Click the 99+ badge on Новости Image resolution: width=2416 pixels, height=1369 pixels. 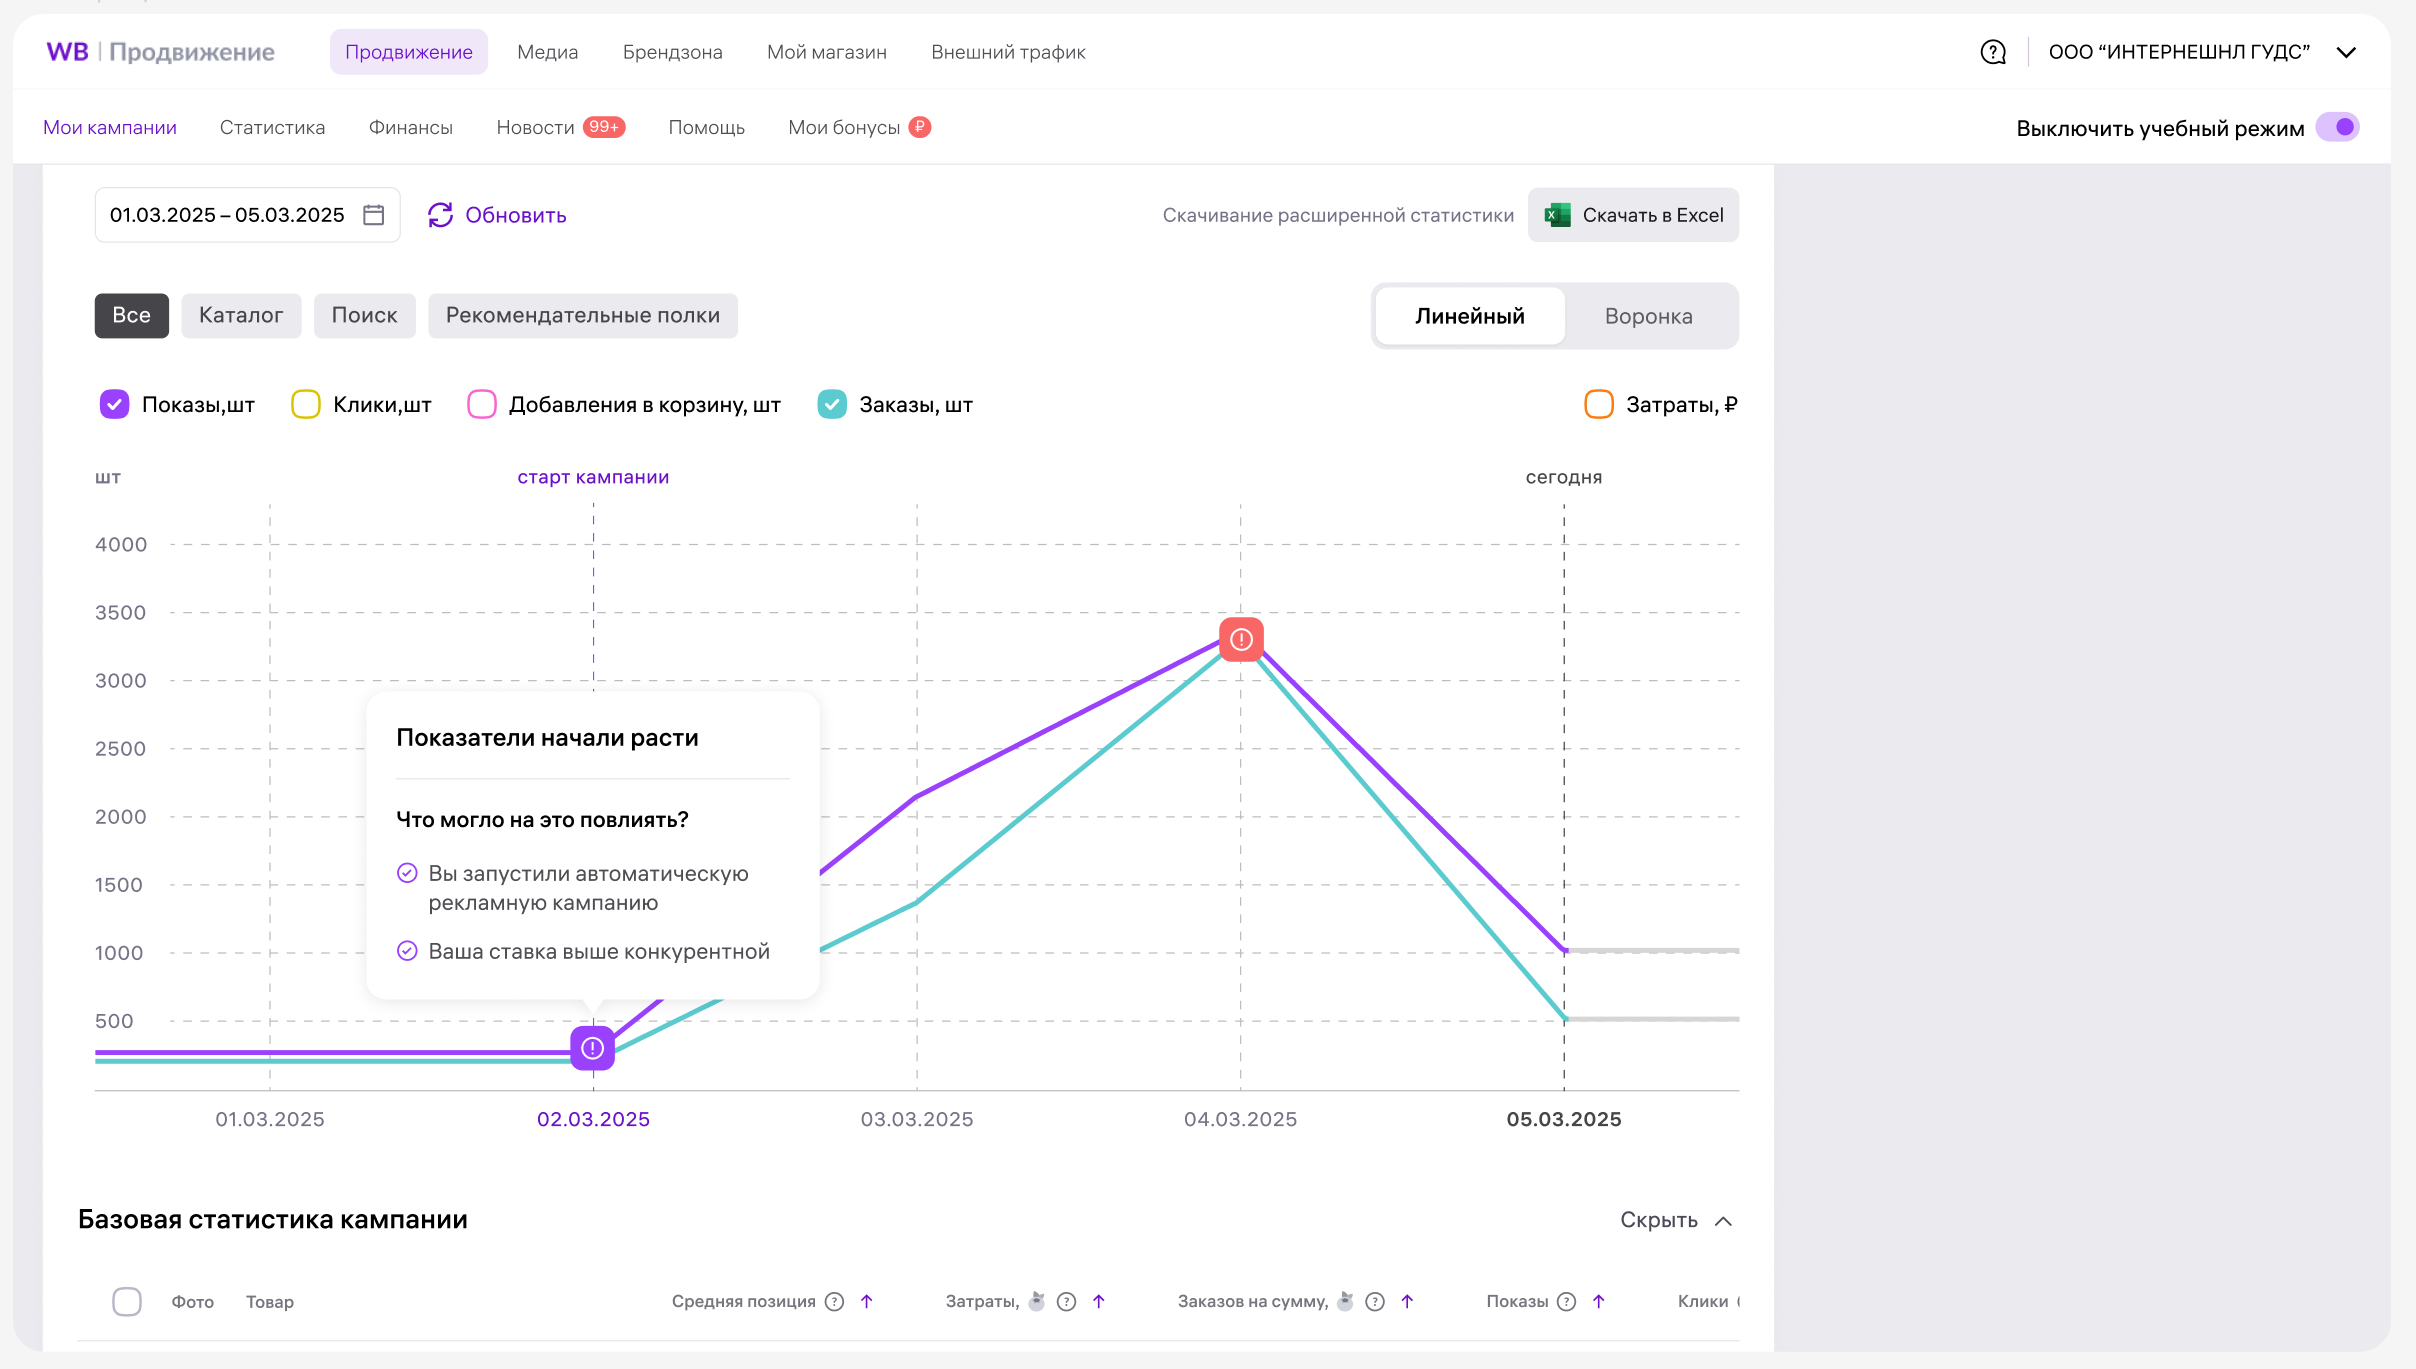click(604, 127)
